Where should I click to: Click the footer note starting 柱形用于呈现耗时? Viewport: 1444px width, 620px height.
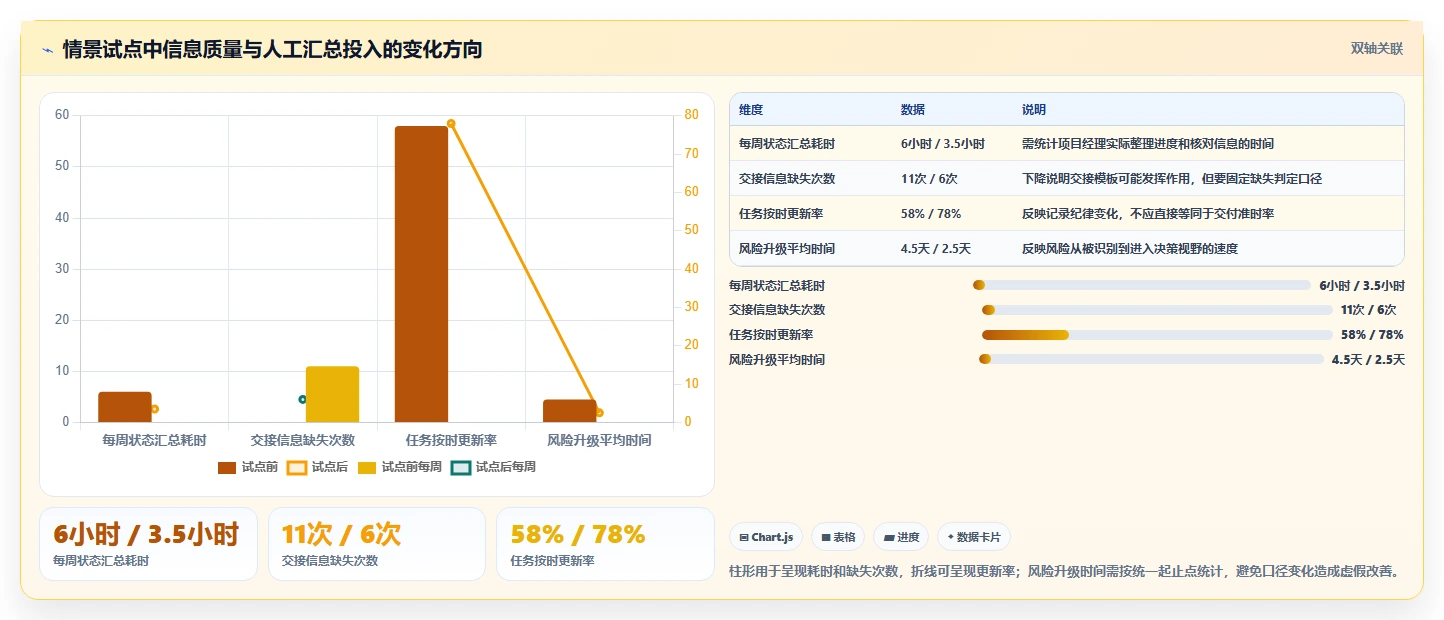click(1064, 572)
